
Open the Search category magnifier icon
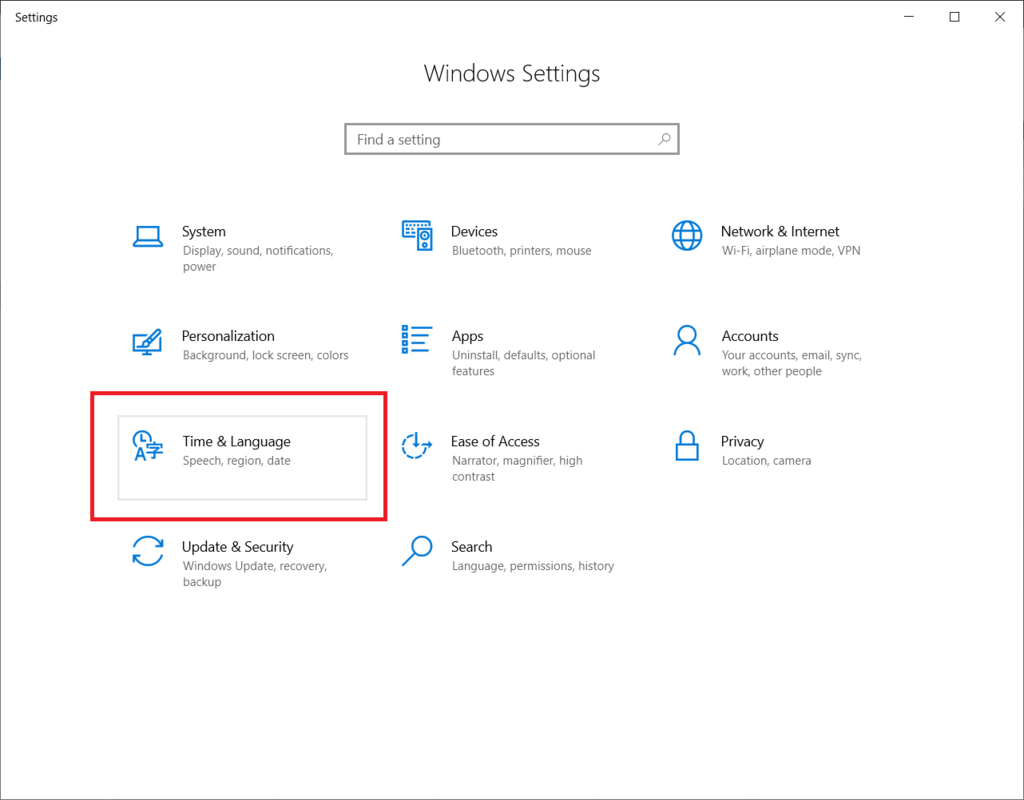point(417,551)
